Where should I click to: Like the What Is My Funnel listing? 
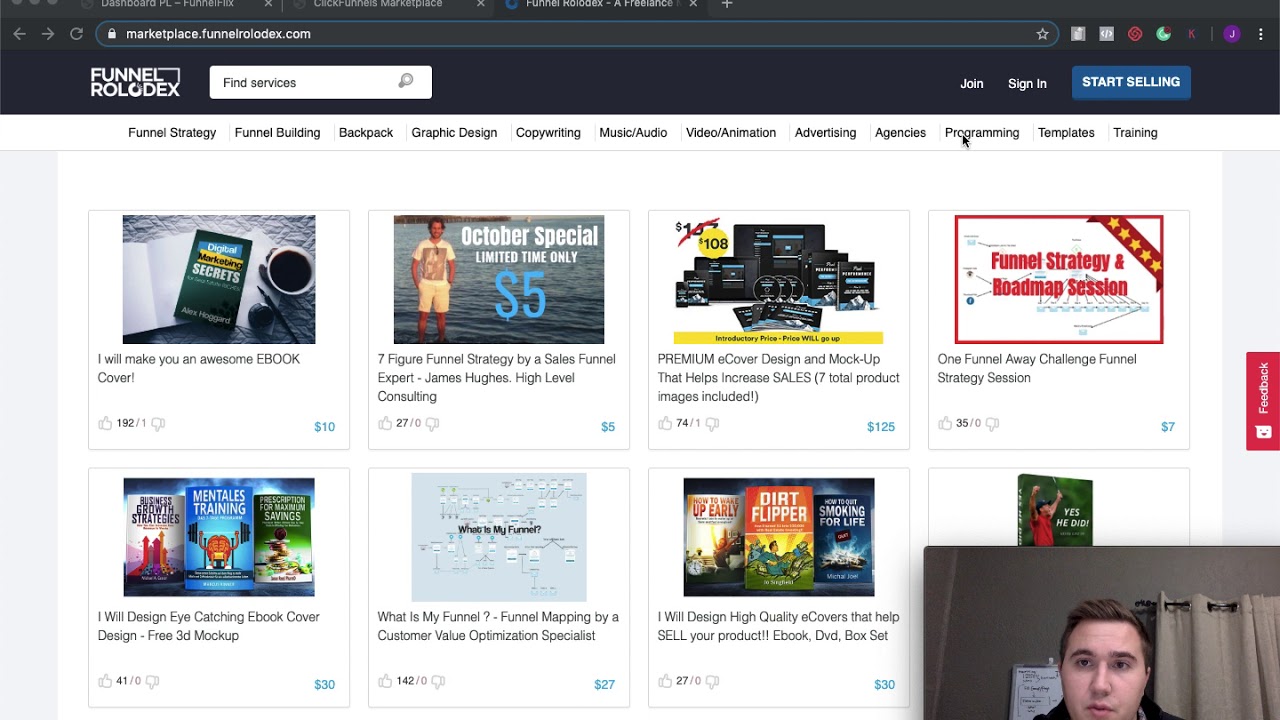click(x=385, y=681)
